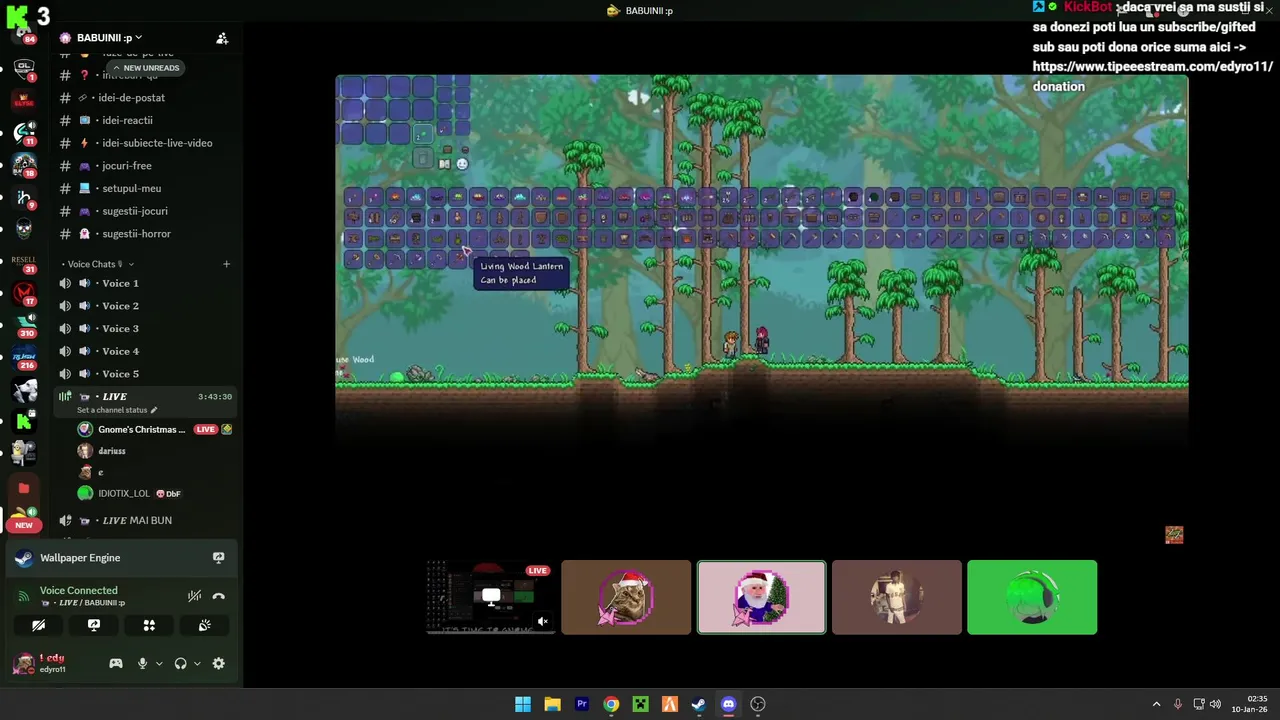Deafen with headphones icon
This screenshot has height=720, width=1280.
point(180,663)
